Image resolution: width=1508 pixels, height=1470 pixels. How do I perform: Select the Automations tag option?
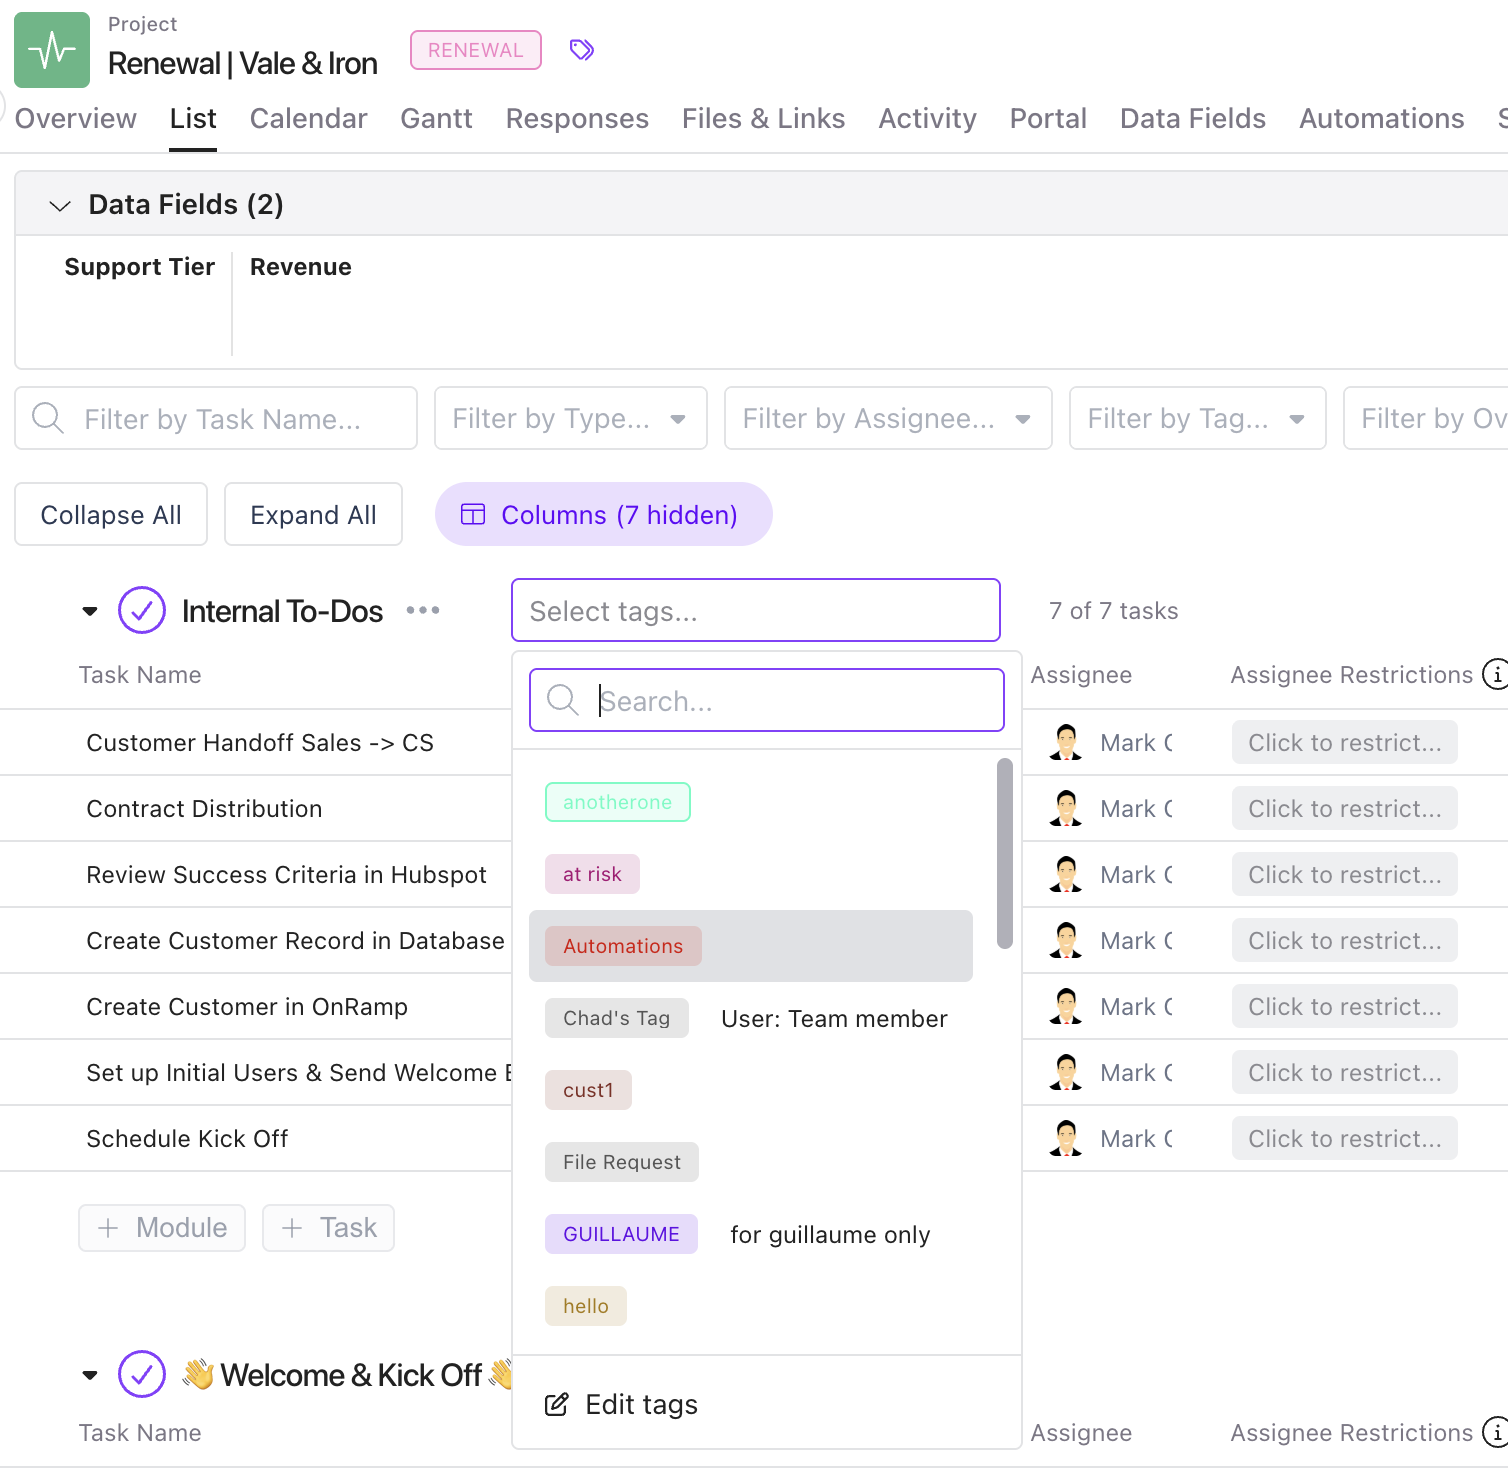pos(623,946)
